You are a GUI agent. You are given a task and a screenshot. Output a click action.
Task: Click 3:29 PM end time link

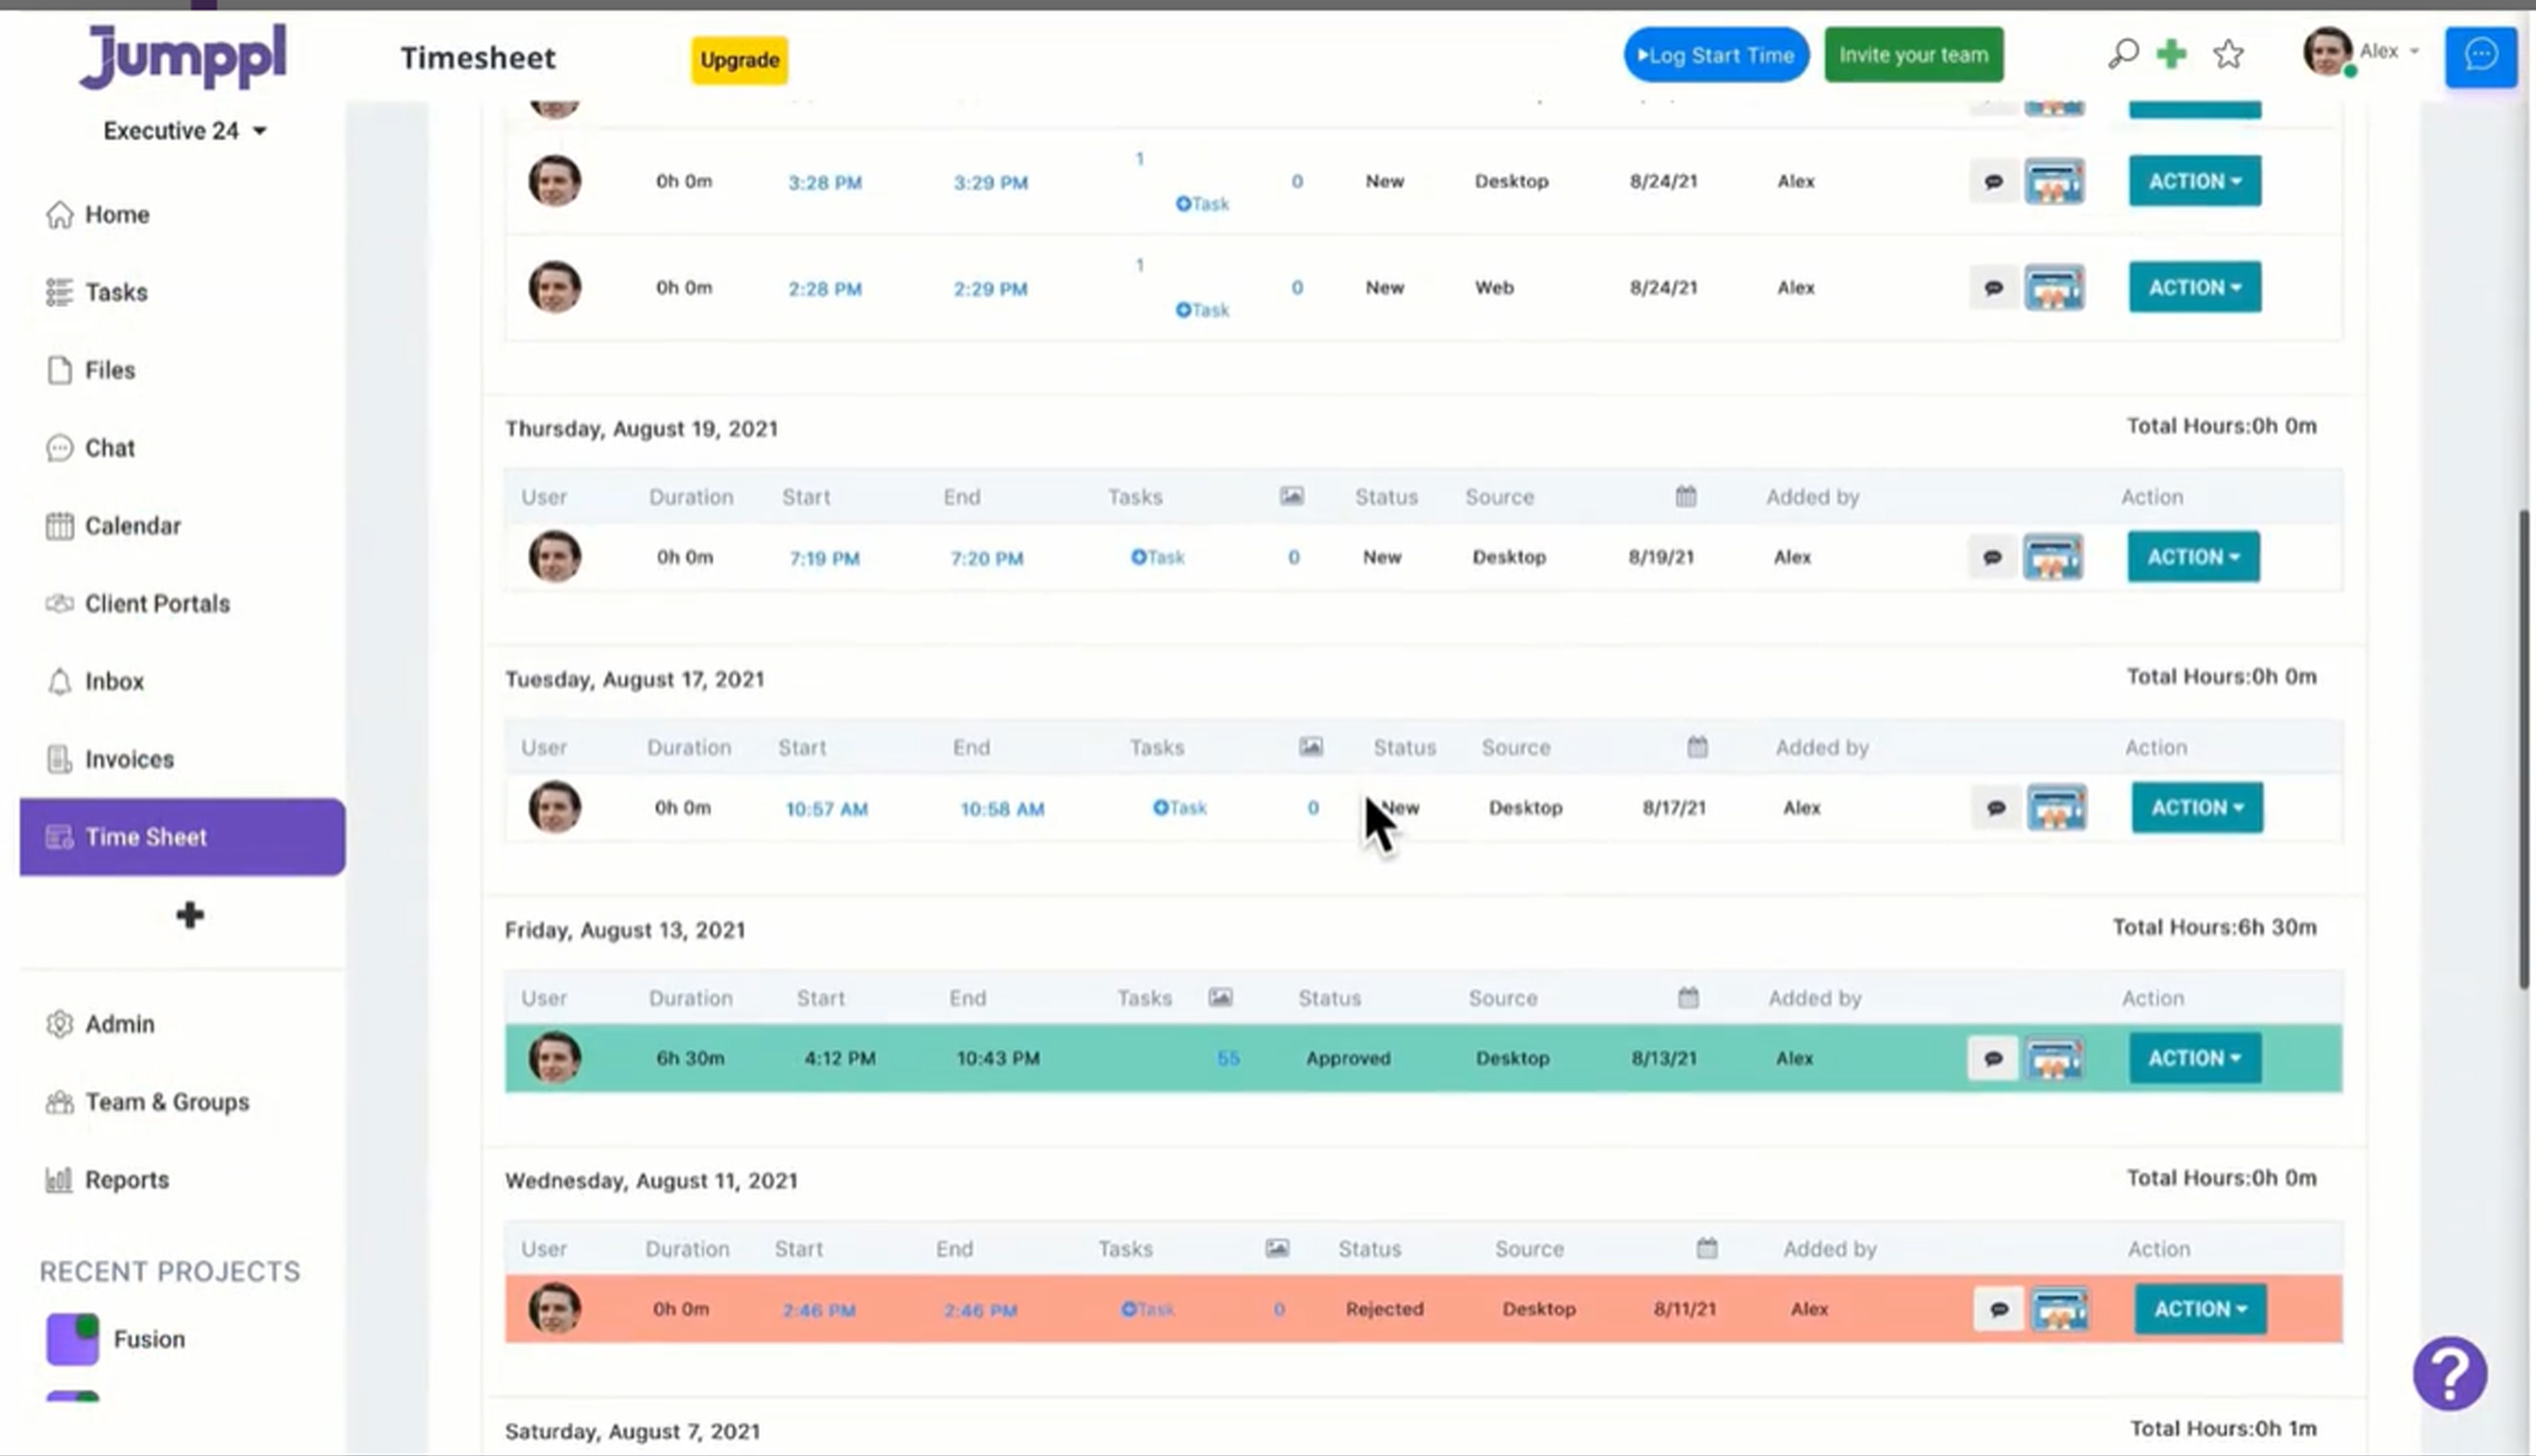pos(990,183)
